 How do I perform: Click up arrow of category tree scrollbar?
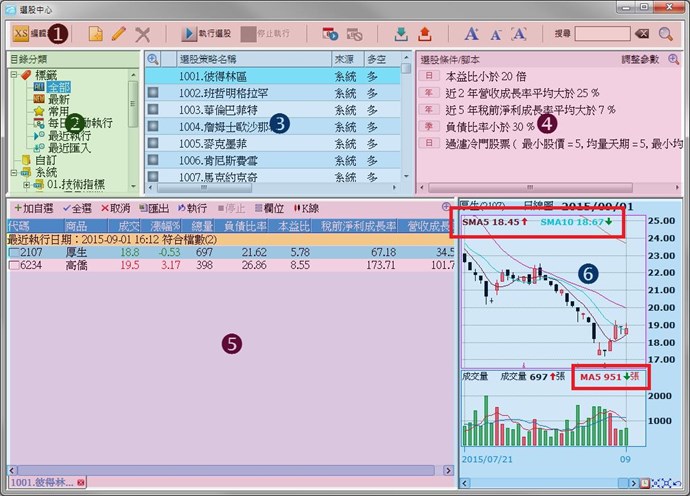[133, 75]
